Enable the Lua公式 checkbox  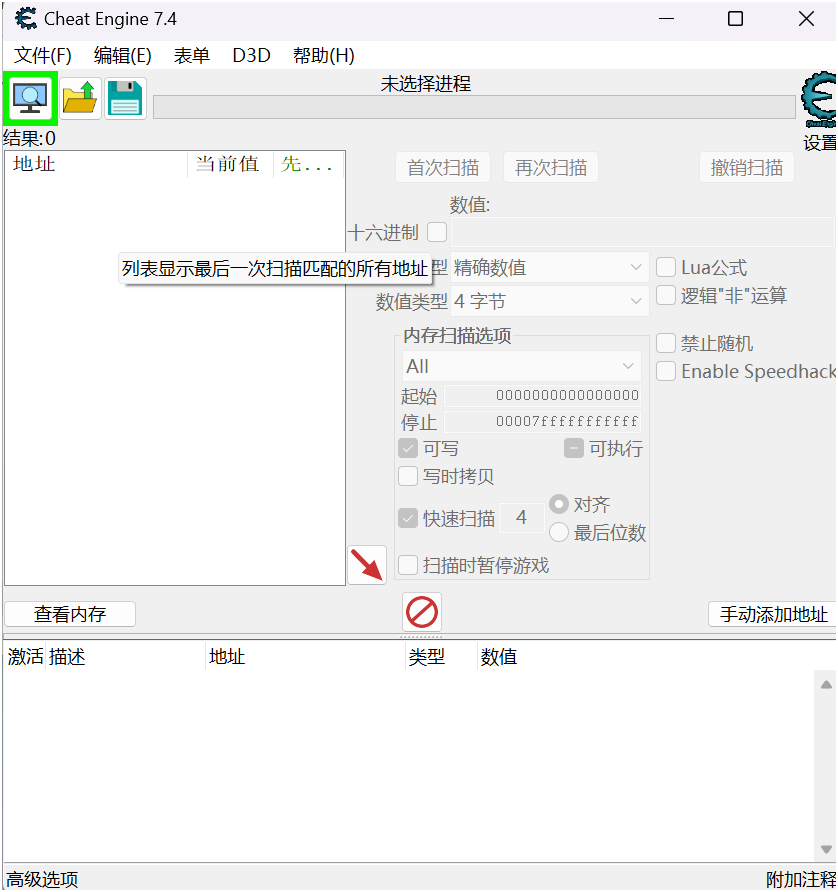coord(666,267)
